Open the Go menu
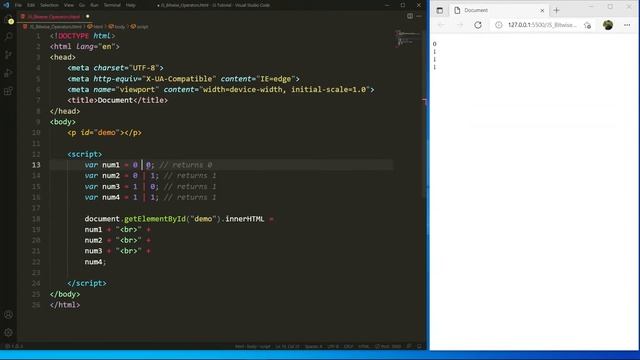Image resolution: width=640 pixels, height=360 pixels. [x=82, y=5]
